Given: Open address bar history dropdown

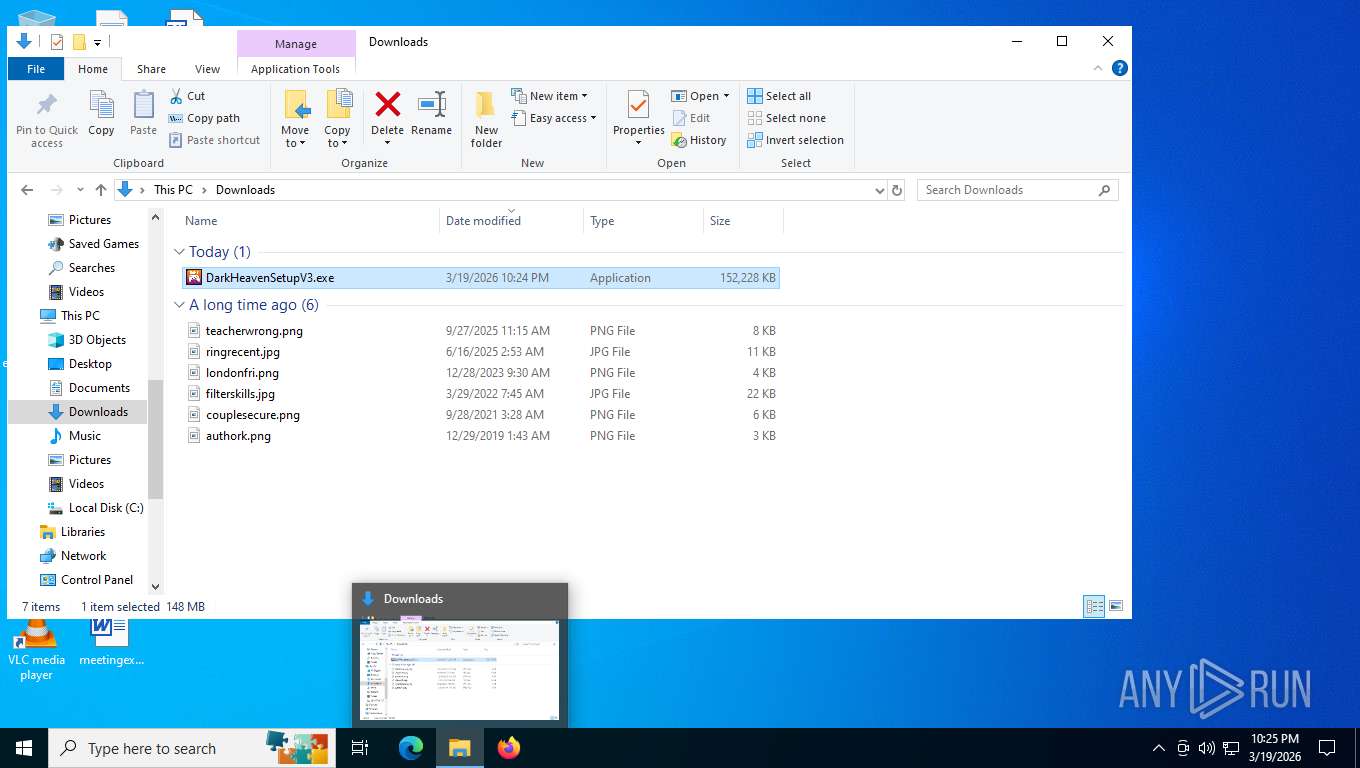Looking at the screenshot, I should (879, 190).
